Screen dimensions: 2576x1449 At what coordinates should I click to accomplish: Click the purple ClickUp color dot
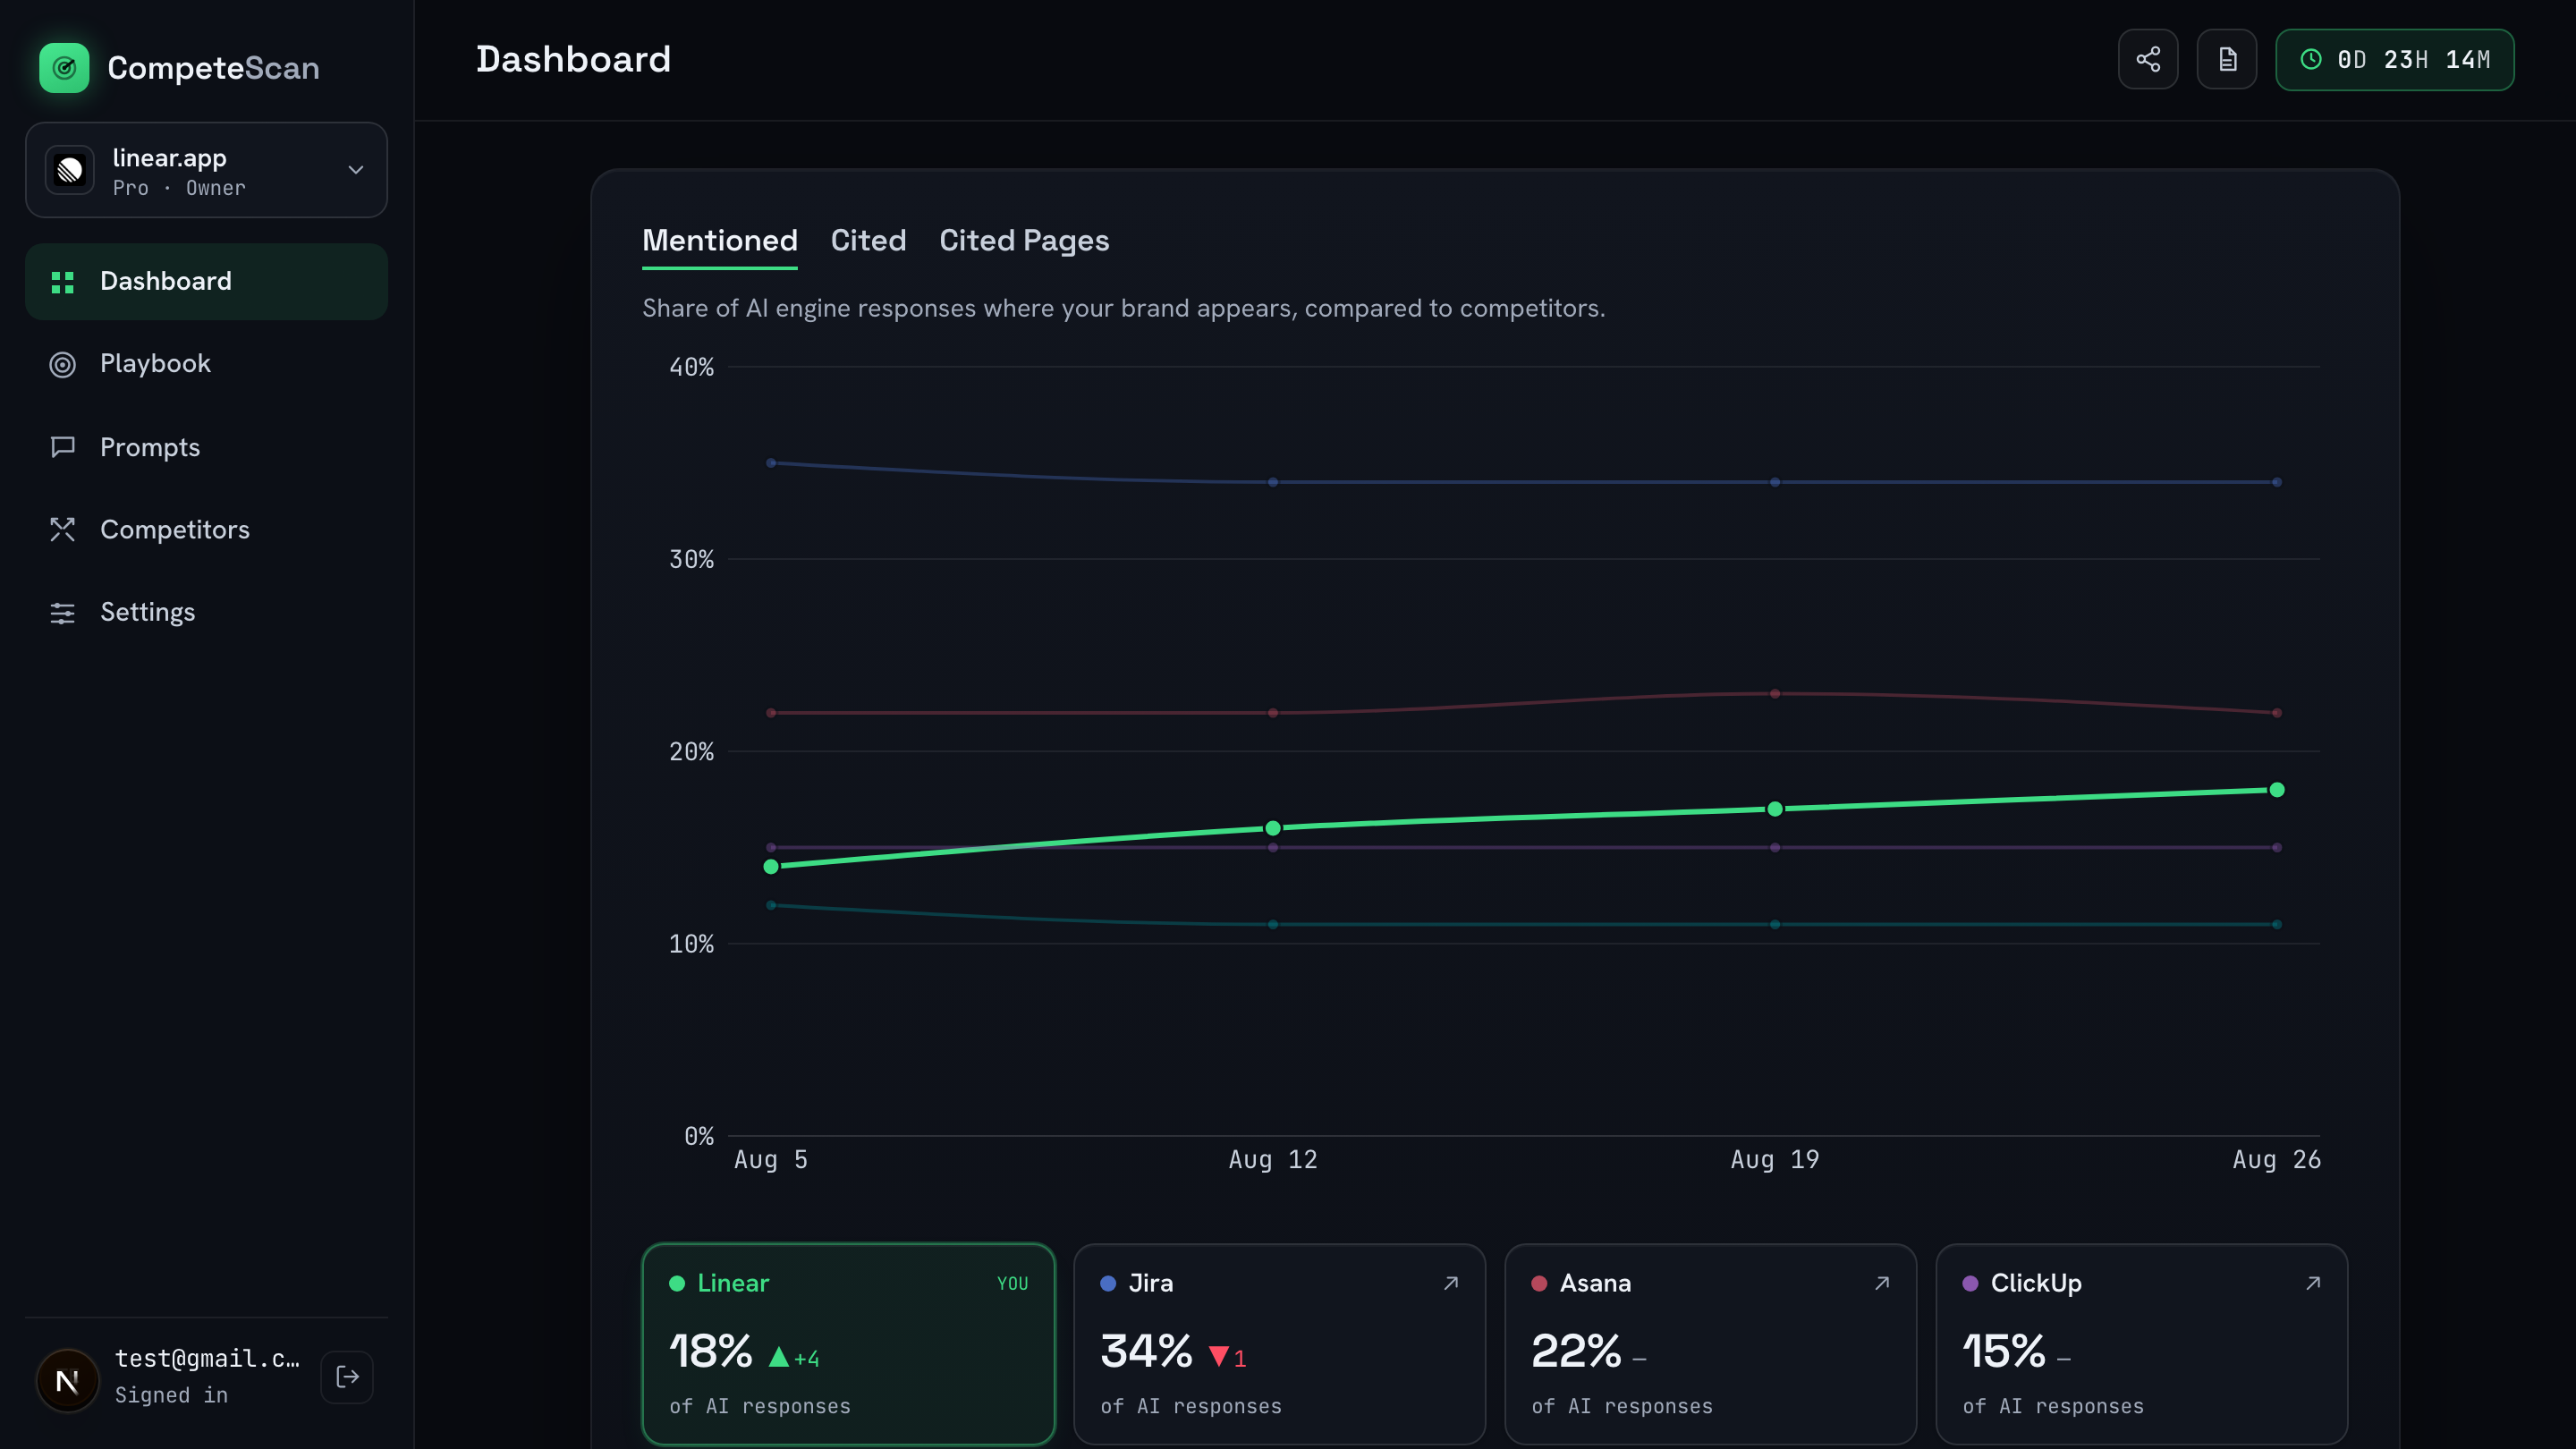point(1970,1284)
